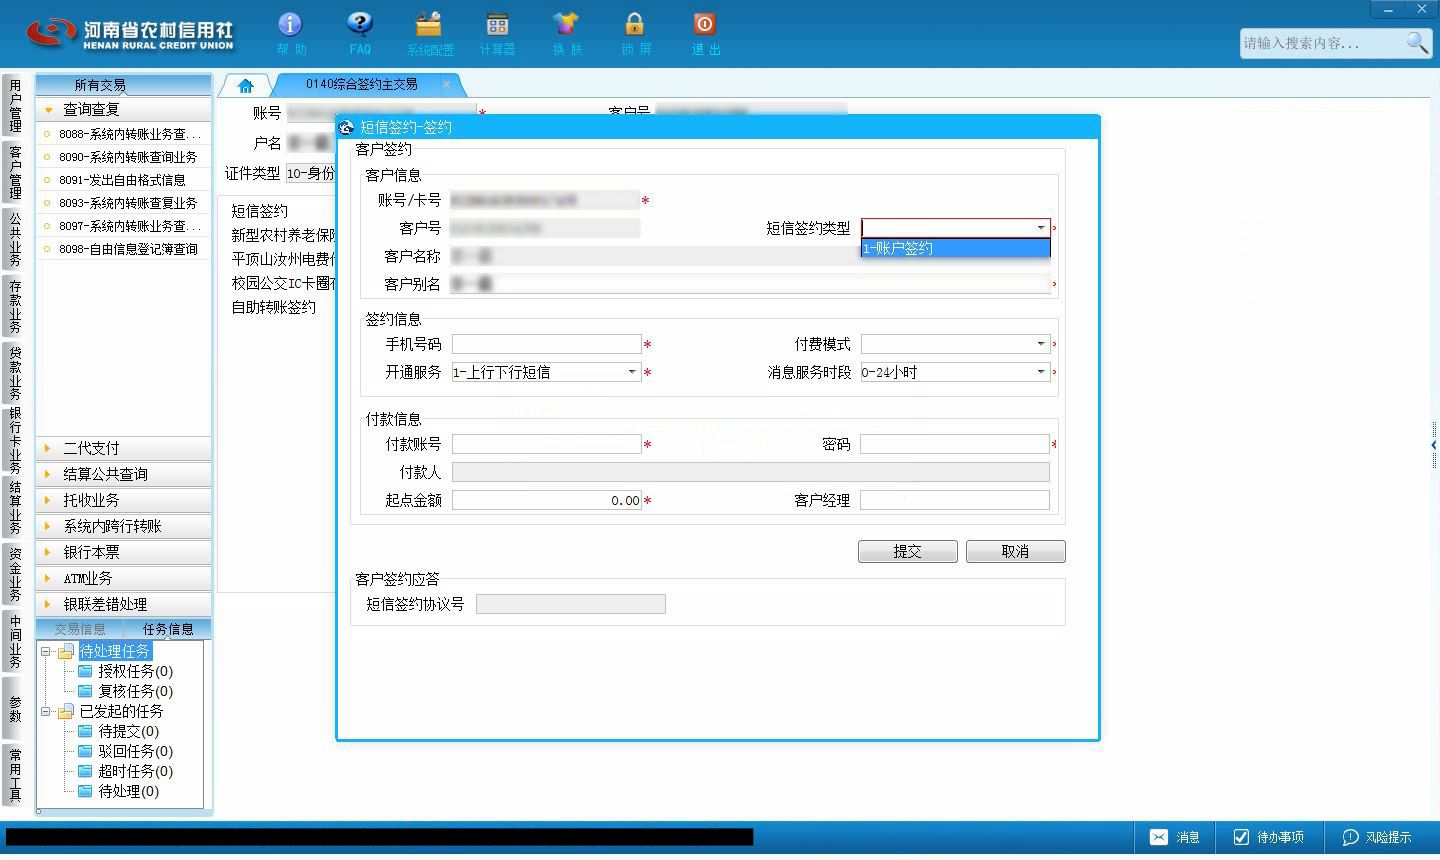Close the 0140综合签约主交易 tab
The width and height of the screenshot is (1440, 860).
448,84
